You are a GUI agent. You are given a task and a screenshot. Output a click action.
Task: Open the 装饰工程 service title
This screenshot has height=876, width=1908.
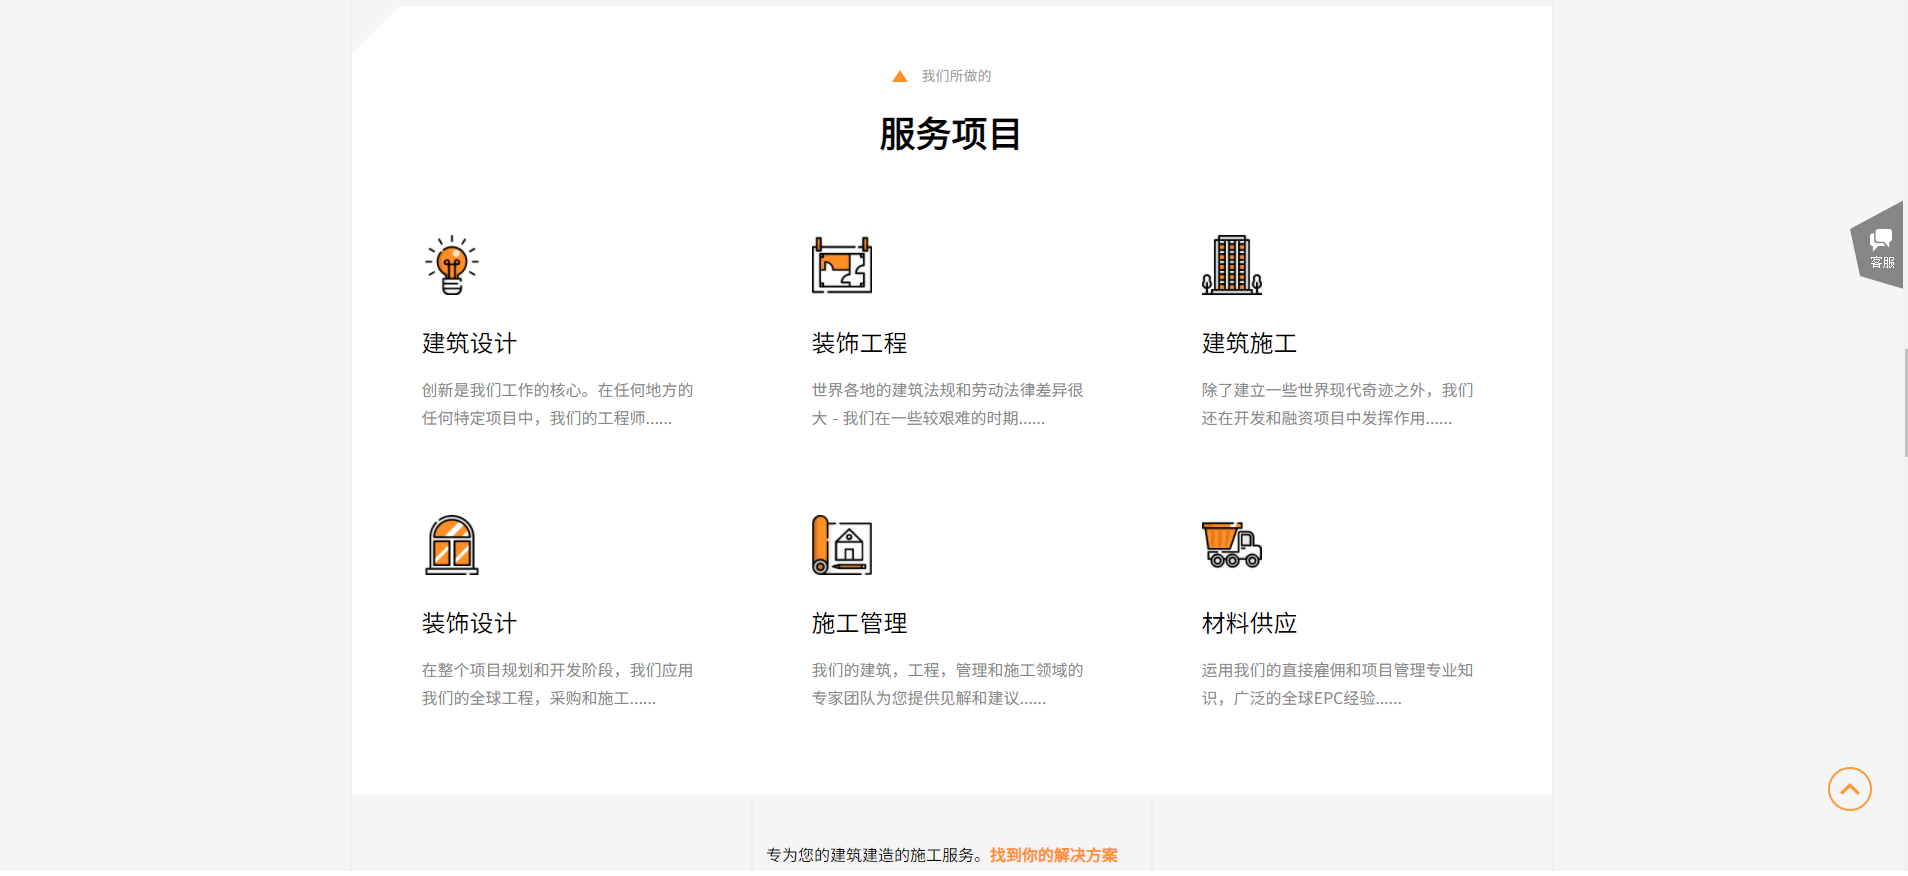coord(859,343)
